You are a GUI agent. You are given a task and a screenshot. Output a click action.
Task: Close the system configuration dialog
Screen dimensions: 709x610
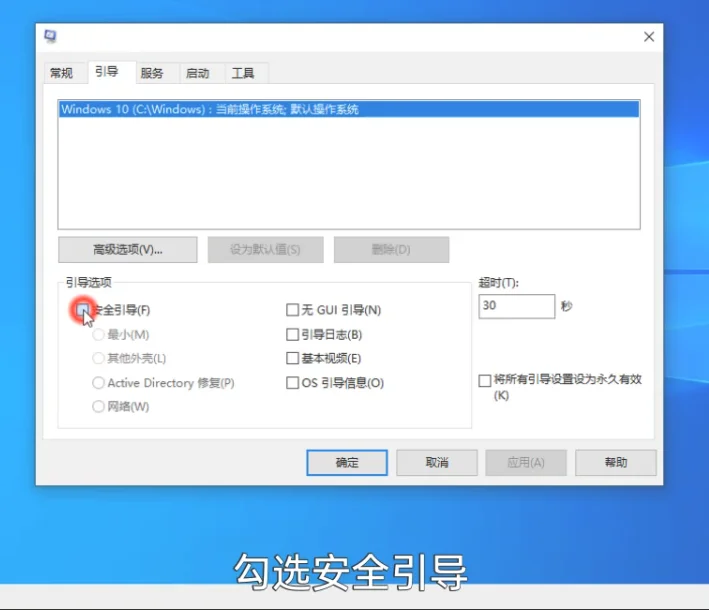tap(649, 37)
